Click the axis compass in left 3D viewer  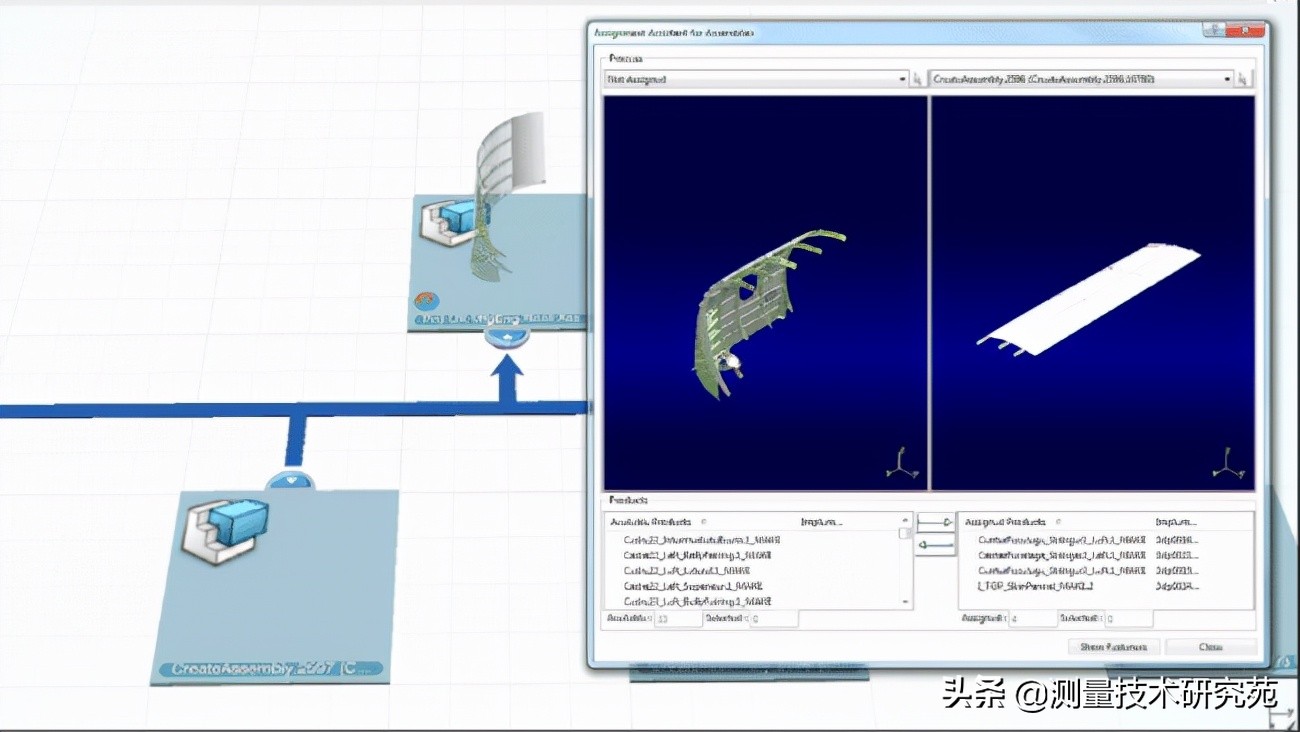point(902,464)
